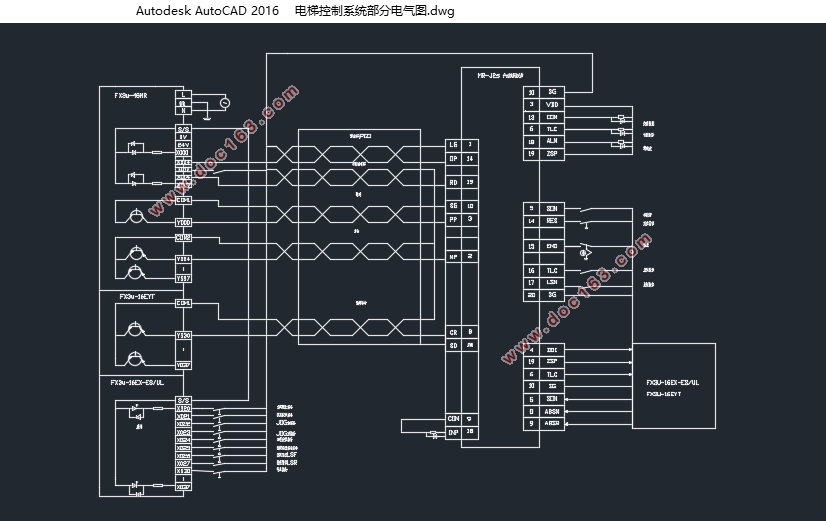The width and height of the screenshot is (826, 521).
Task: Click the LSF limit switch label
Action: (287, 455)
